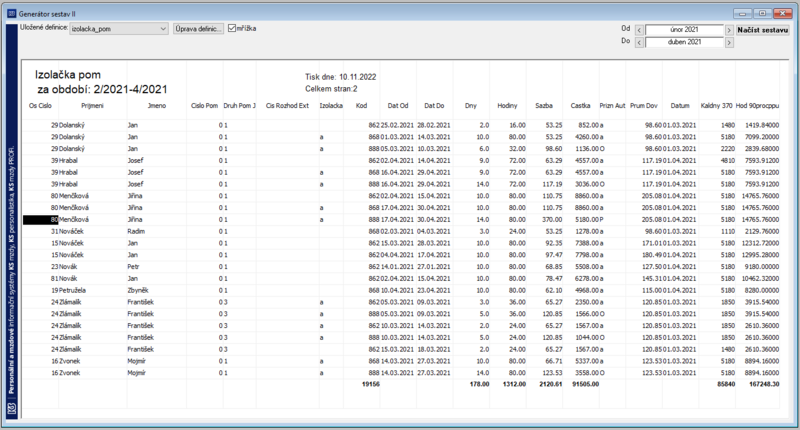
Task: Click the Izolacka column header
Action: point(331,106)
